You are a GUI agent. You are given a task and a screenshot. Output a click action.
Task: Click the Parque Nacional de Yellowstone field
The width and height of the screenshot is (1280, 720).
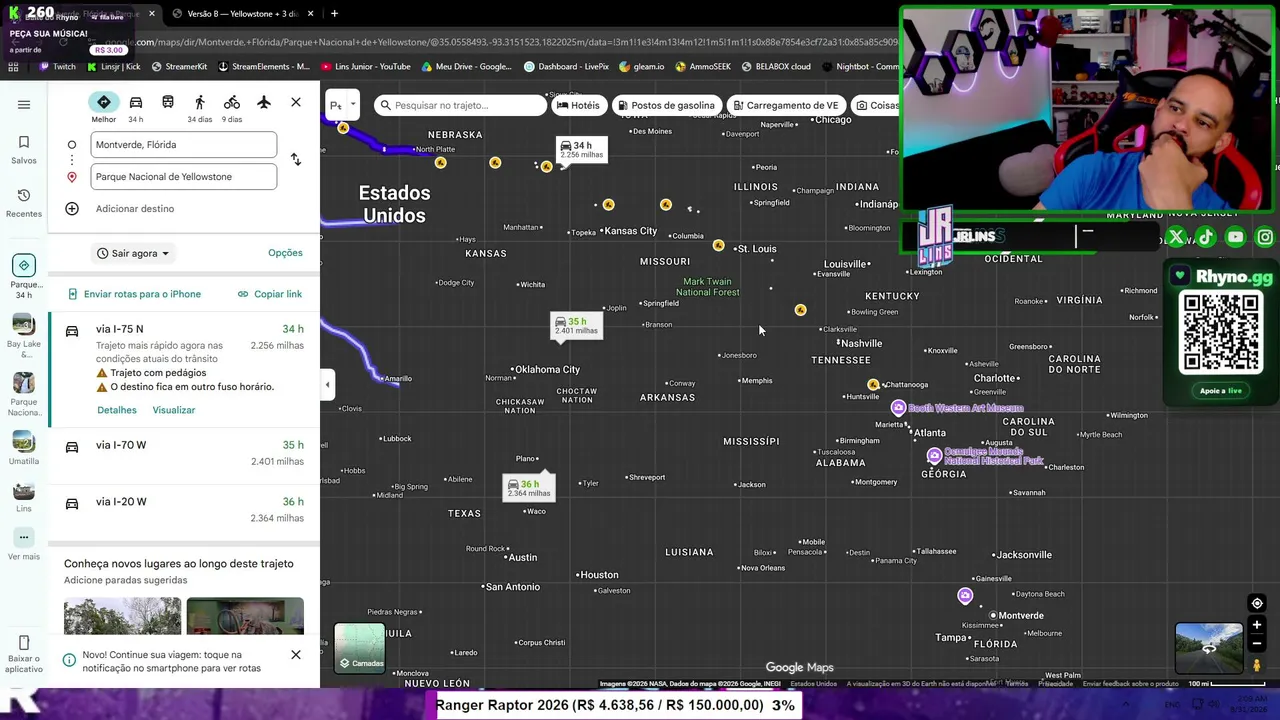(x=184, y=177)
